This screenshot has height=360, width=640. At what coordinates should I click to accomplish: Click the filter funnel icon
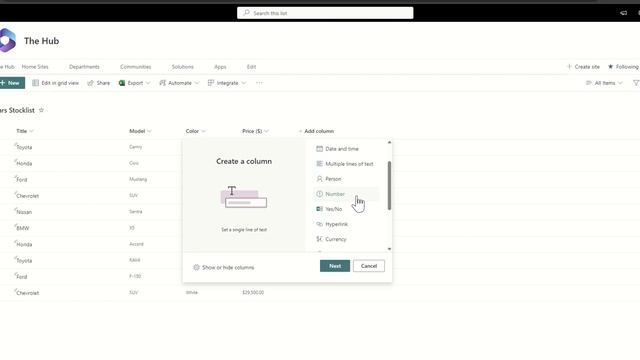(636, 83)
